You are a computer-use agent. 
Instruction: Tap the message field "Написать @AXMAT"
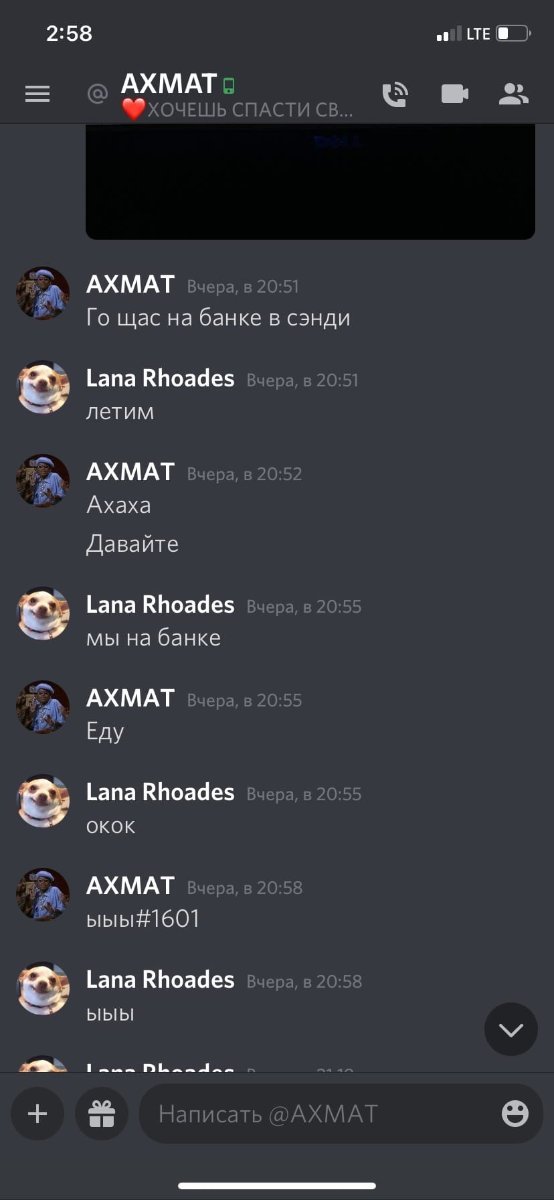pos(341,1113)
